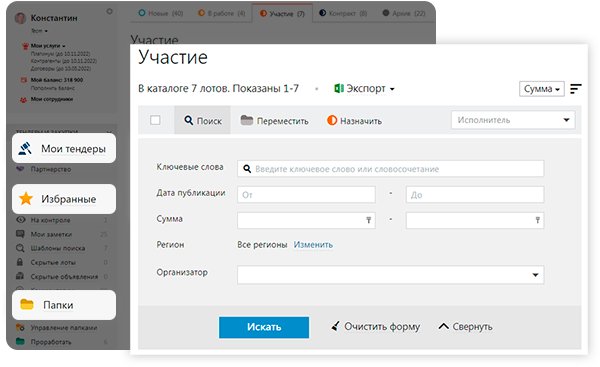Viewport: 600px width, 367px height.
Task: Click the orange half-circle icon on Назначить
Action: pyautogui.click(x=332, y=120)
